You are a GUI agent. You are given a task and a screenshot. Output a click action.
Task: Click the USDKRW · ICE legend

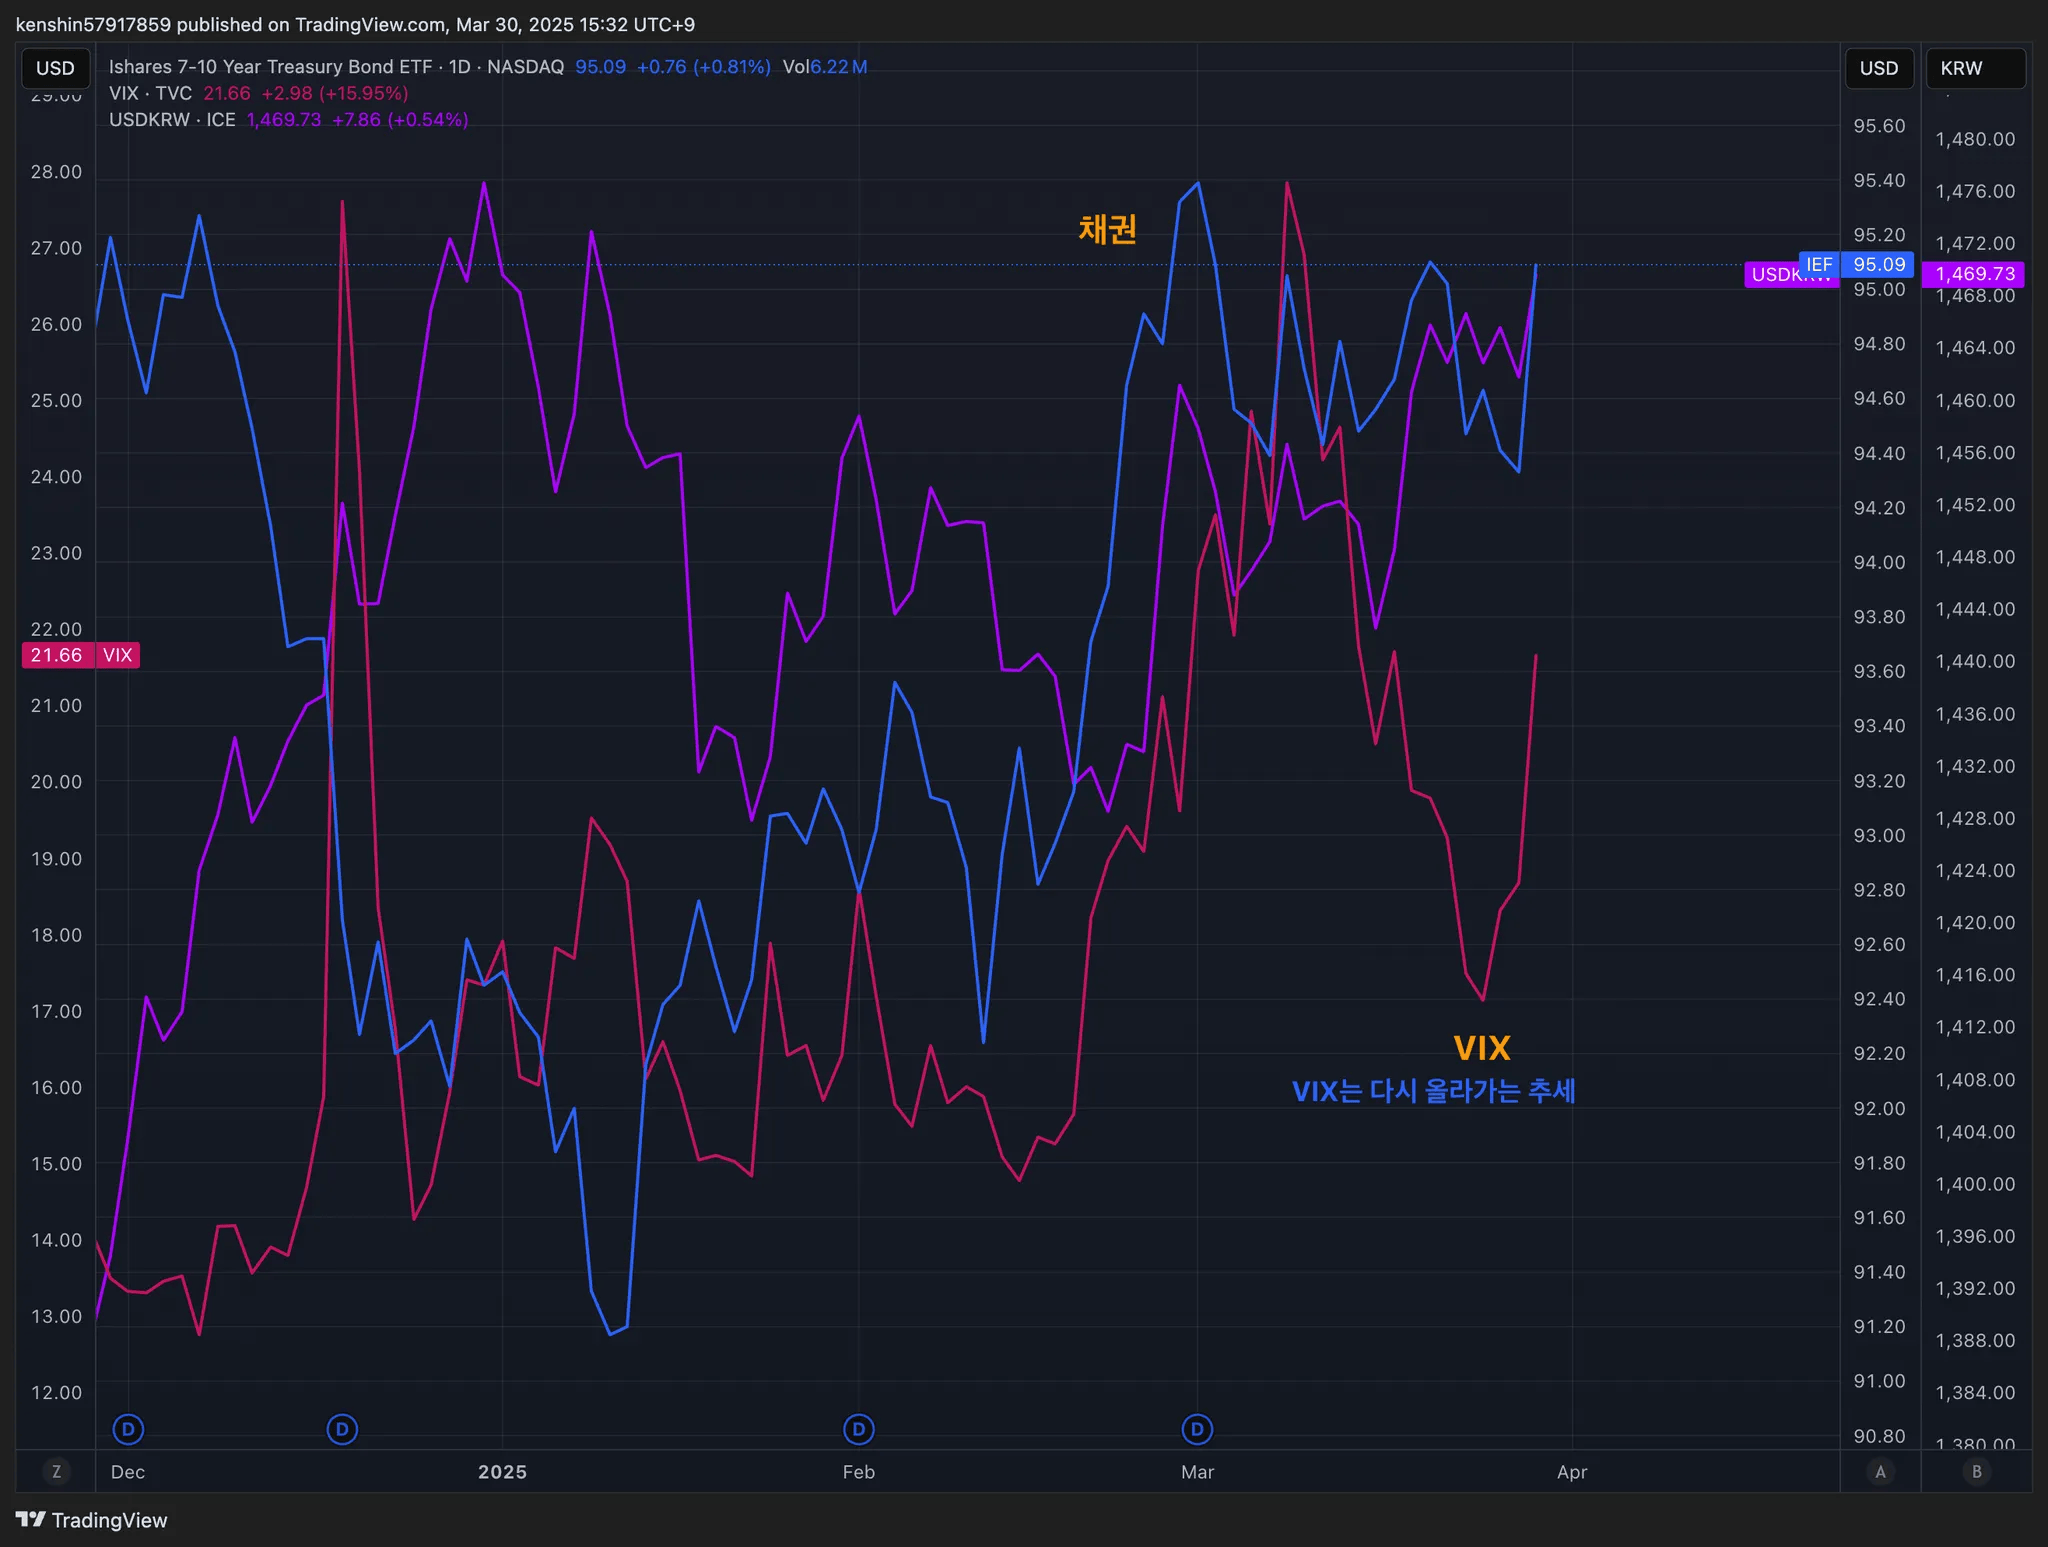tap(172, 120)
